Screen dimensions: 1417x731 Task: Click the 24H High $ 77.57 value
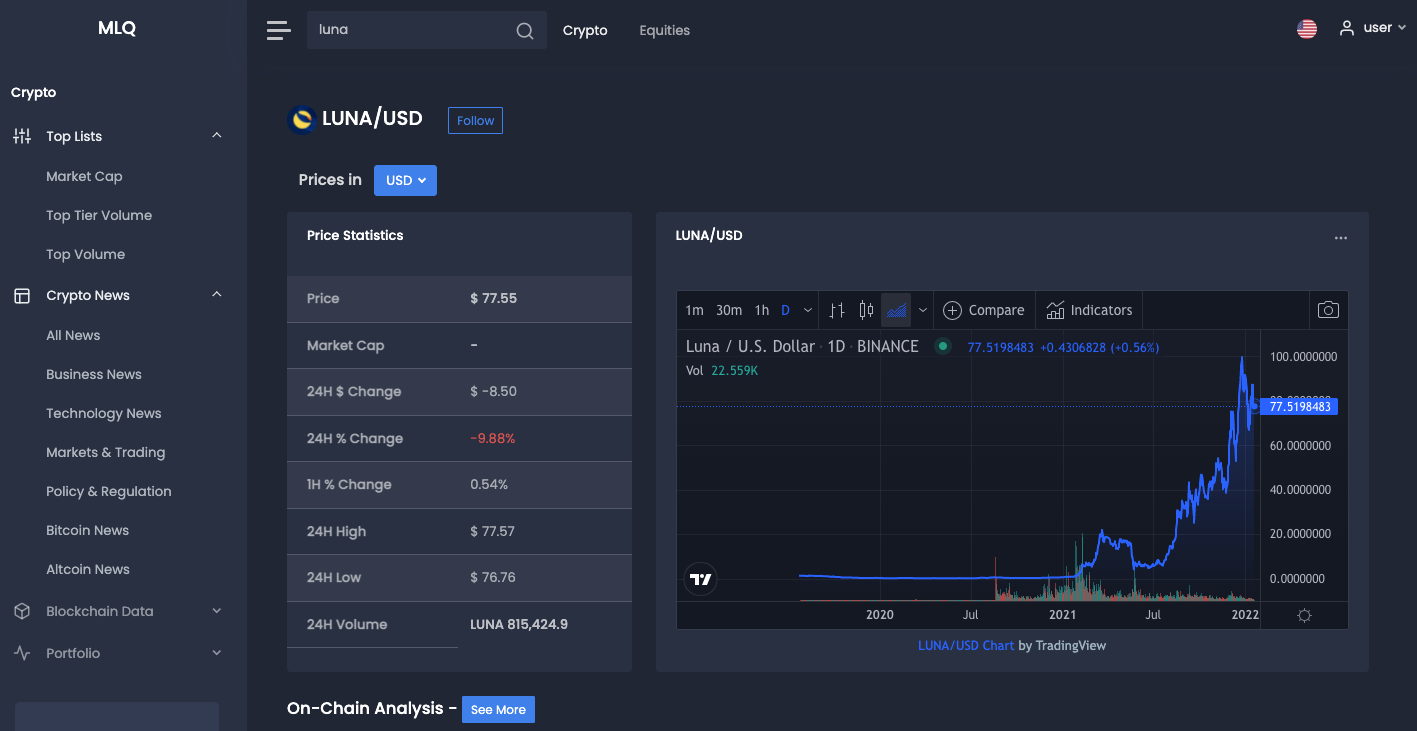492,531
